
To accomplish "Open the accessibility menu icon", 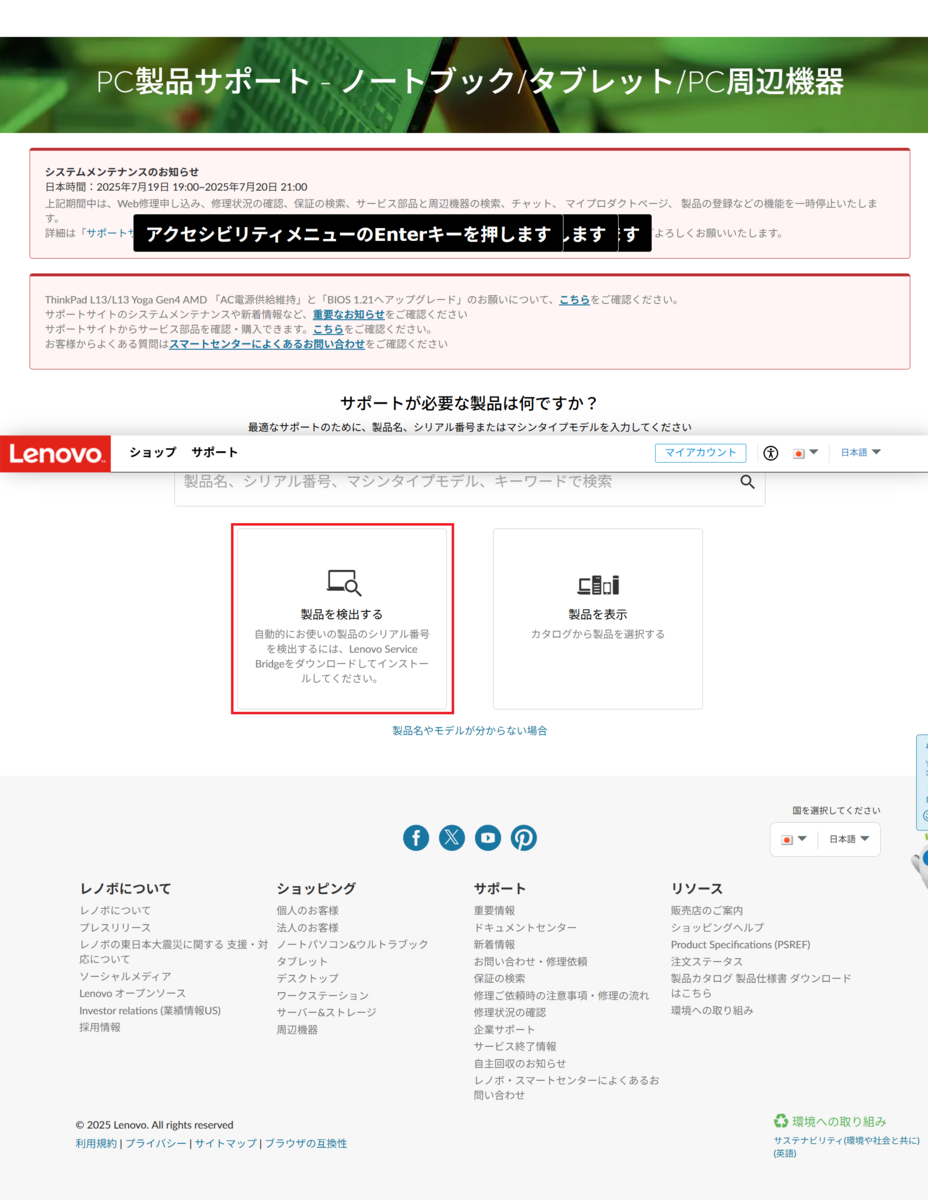I will (770, 453).
